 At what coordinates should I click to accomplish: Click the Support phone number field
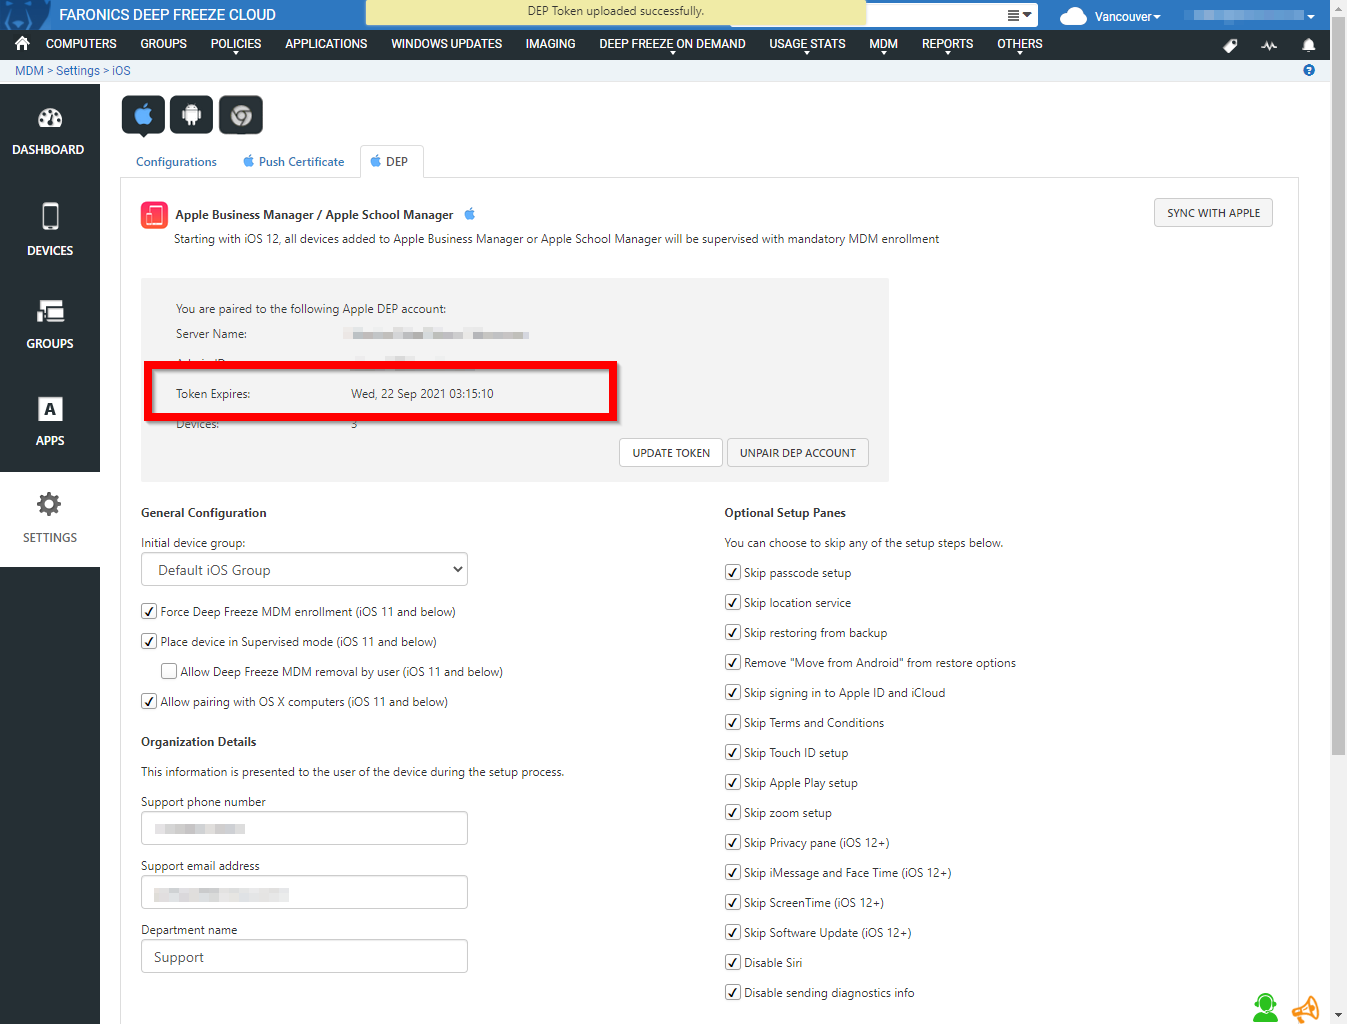[x=304, y=828]
